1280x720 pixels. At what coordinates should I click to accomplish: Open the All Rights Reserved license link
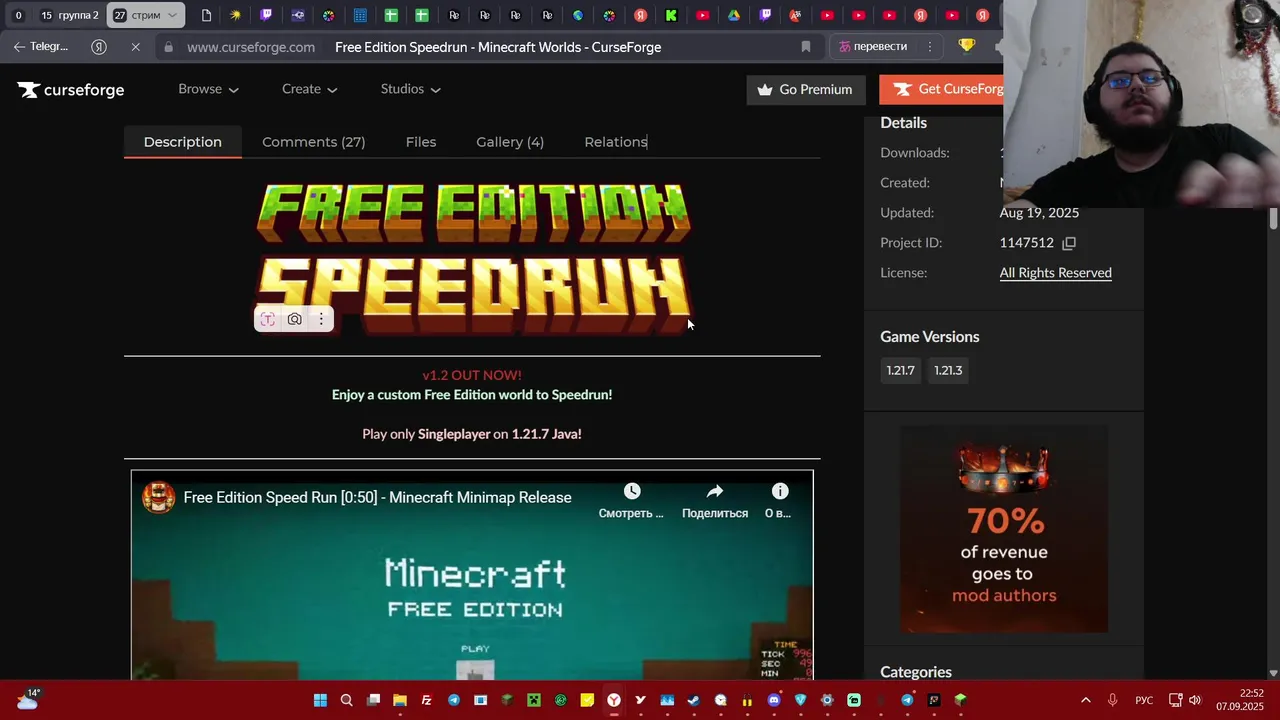[1055, 273]
